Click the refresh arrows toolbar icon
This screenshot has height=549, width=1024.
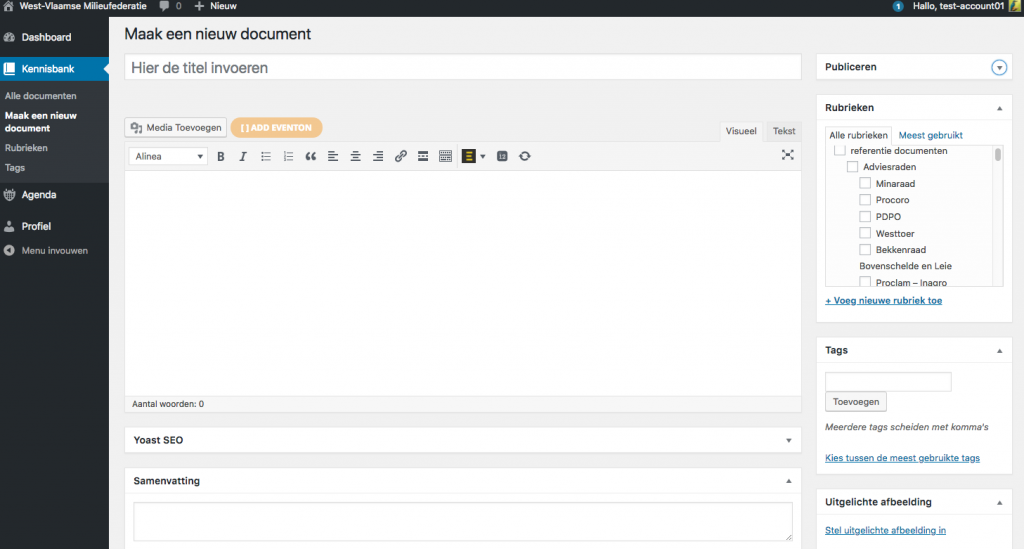coord(524,157)
